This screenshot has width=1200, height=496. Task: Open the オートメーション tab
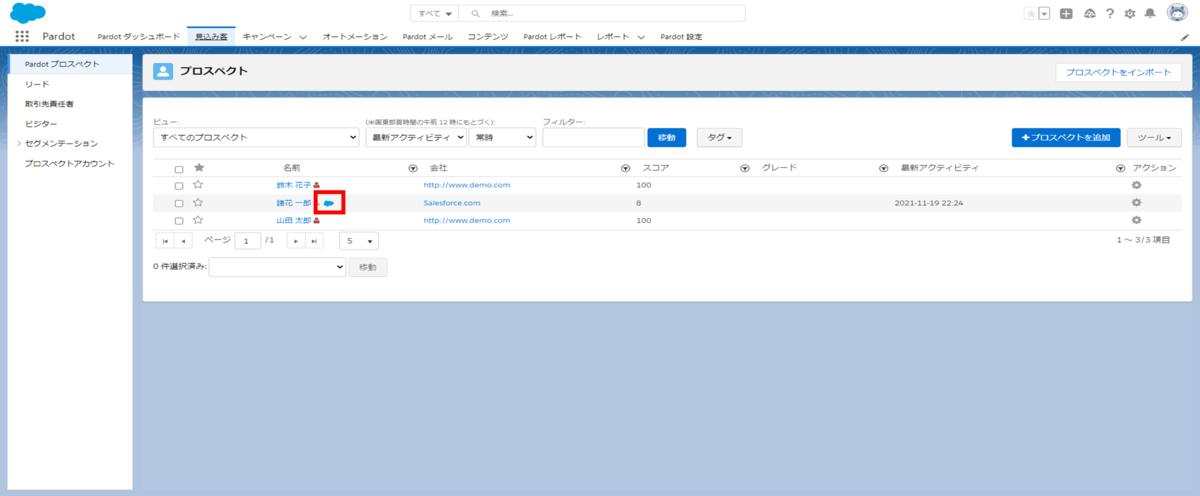point(354,37)
